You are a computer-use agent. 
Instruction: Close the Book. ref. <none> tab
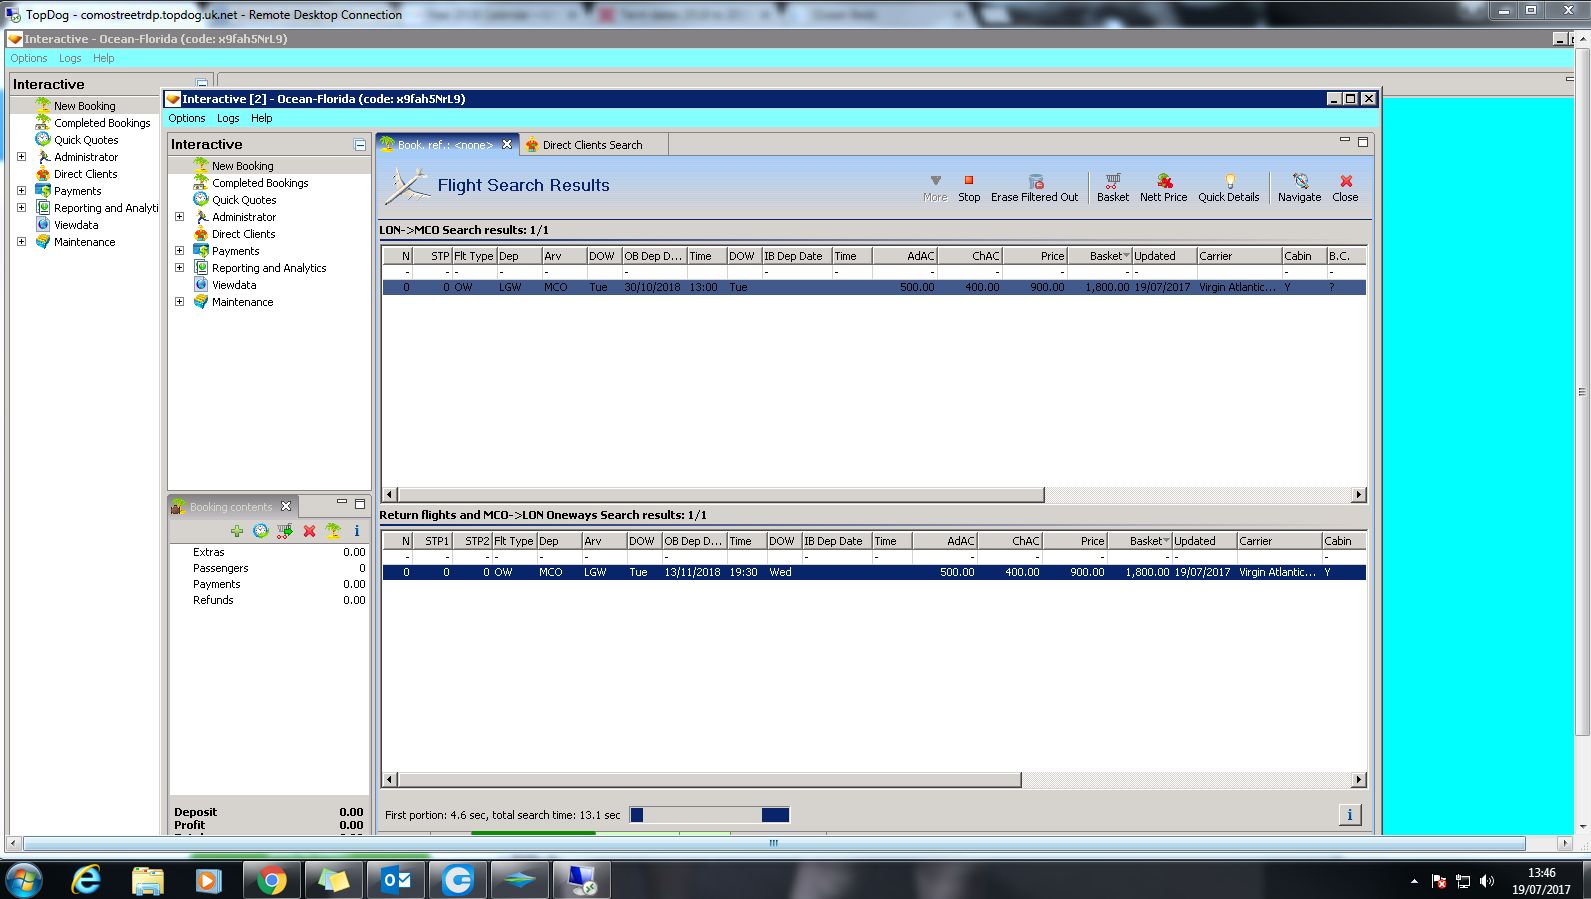pyautogui.click(x=507, y=144)
